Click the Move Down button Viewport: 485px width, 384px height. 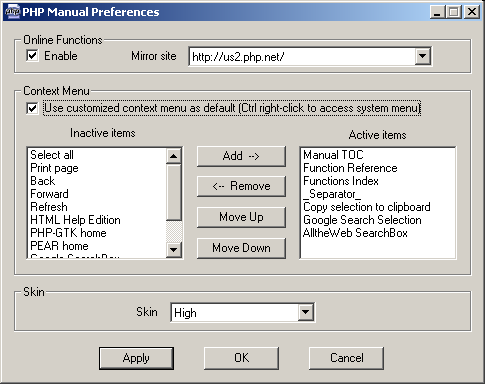[x=241, y=248]
